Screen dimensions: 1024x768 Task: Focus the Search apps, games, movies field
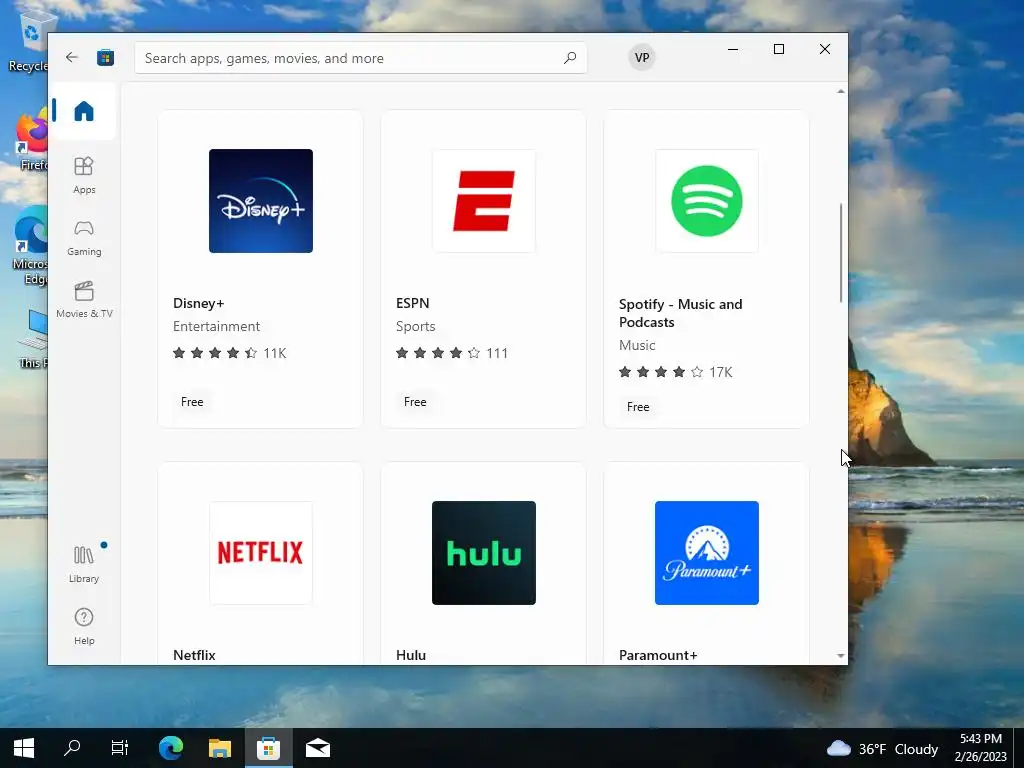point(360,58)
